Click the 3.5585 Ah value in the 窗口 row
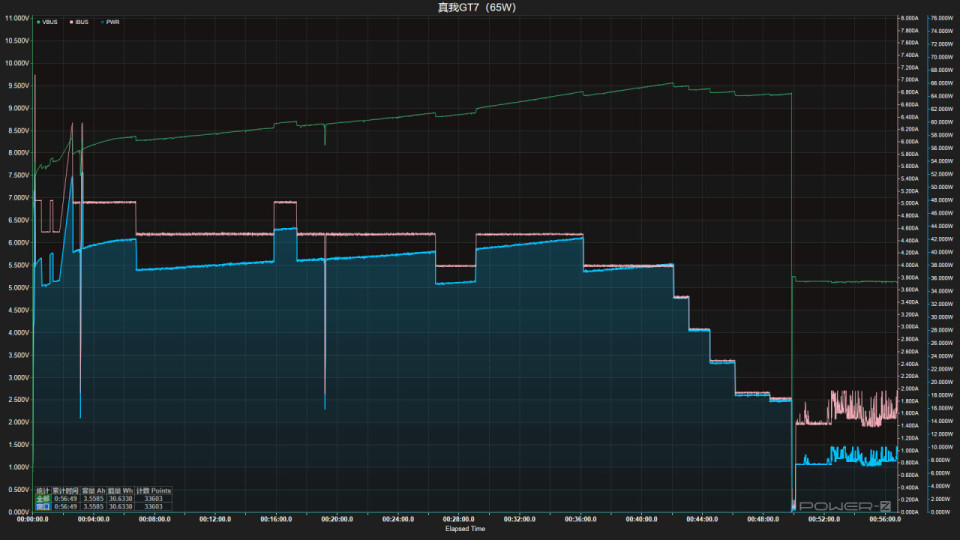Screen dimensions: 960x540 [x=94, y=506]
